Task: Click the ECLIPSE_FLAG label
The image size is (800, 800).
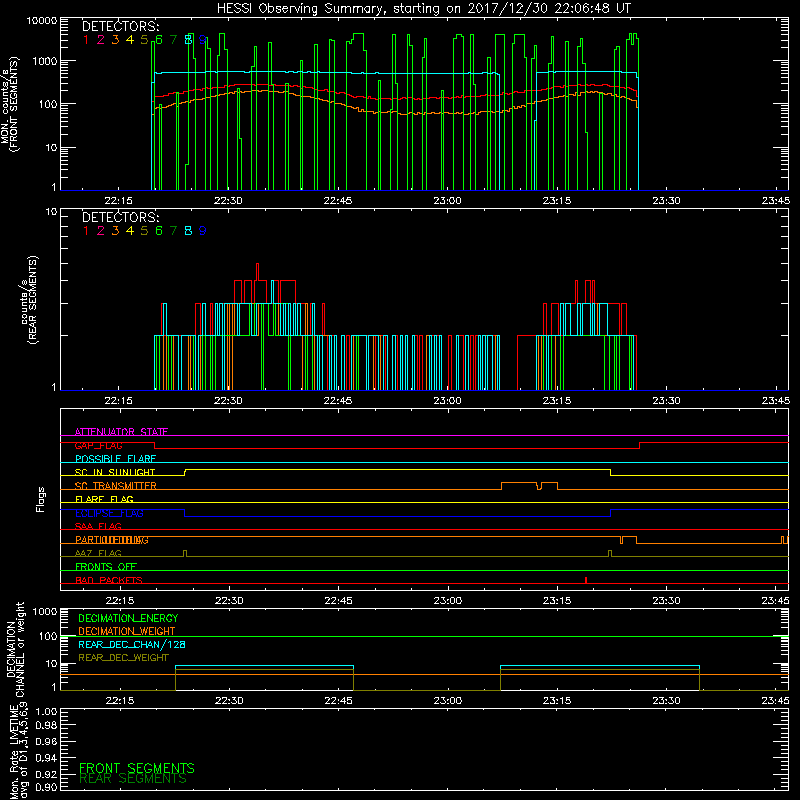Action: tap(109, 513)
